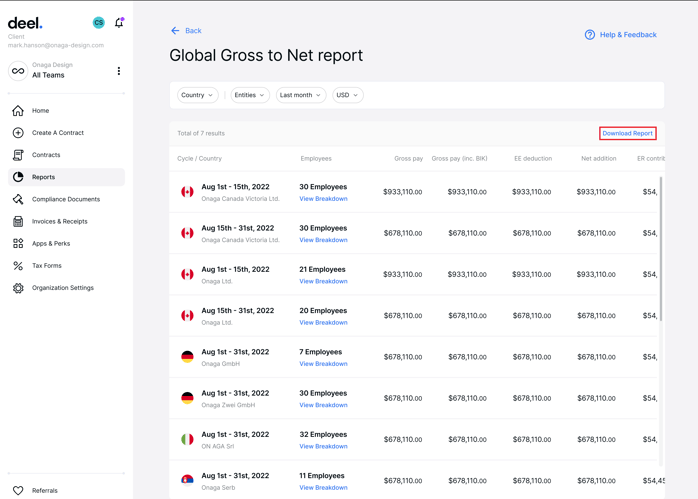
Task: Click the Back arrow icon
Action: [175, 30]
